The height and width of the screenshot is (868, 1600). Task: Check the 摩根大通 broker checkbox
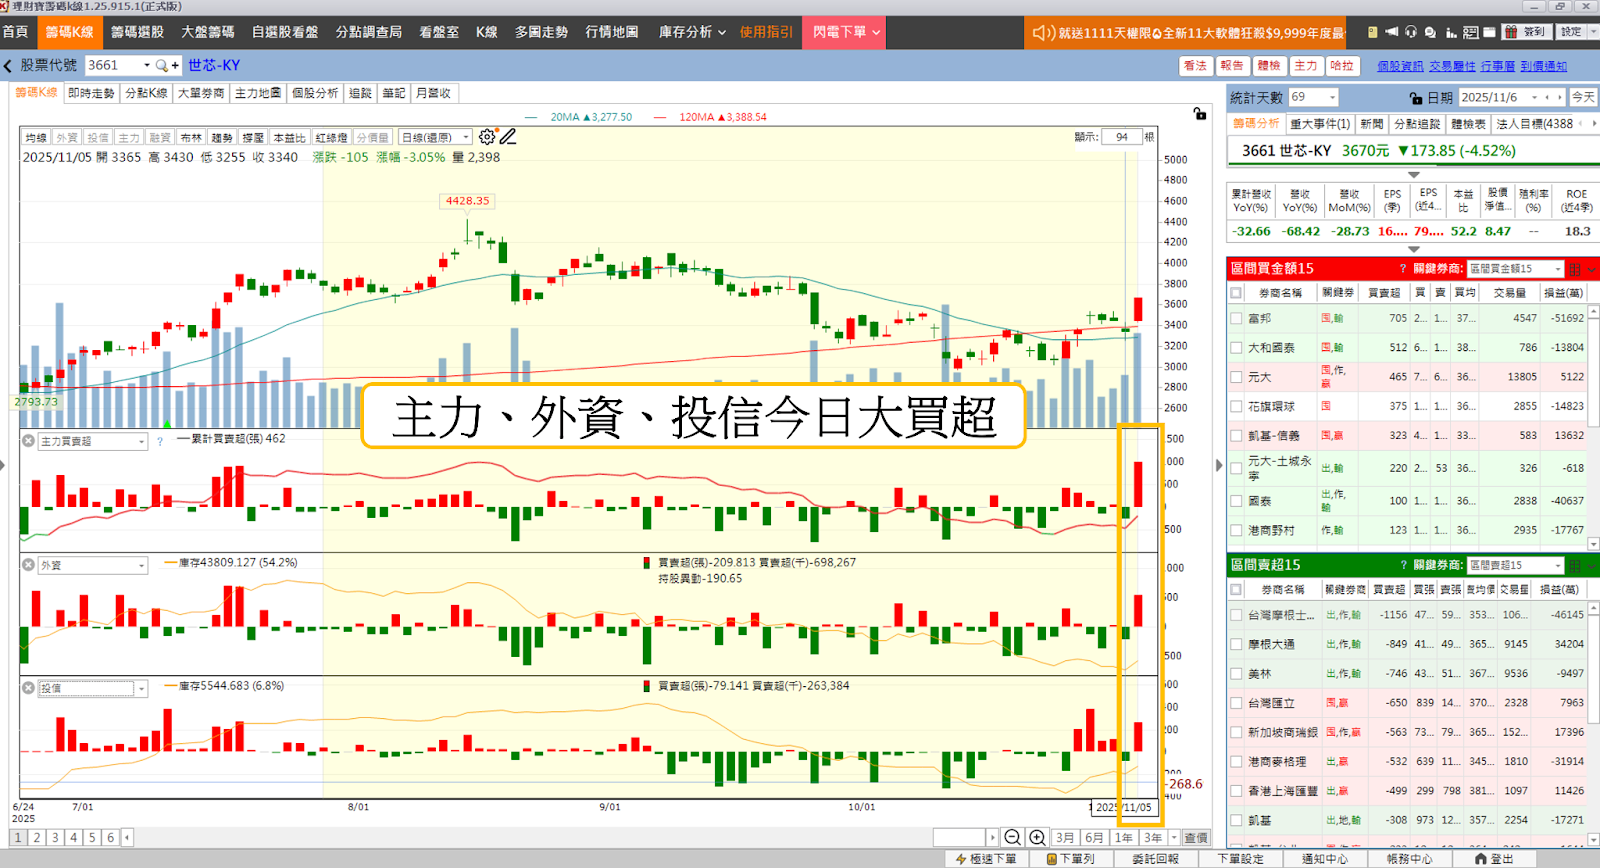(x=1236, y=645)
